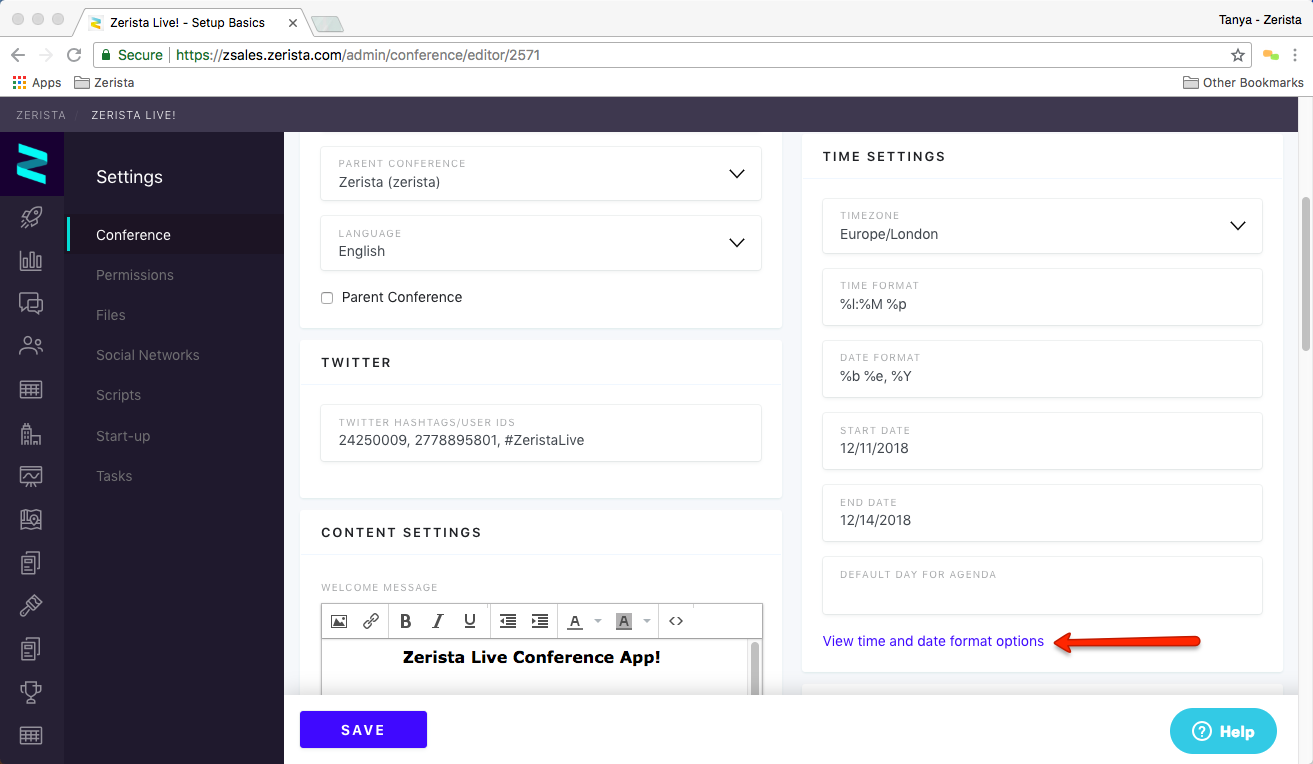Open Other Bookmarks folder

(x=1243, y=83)
